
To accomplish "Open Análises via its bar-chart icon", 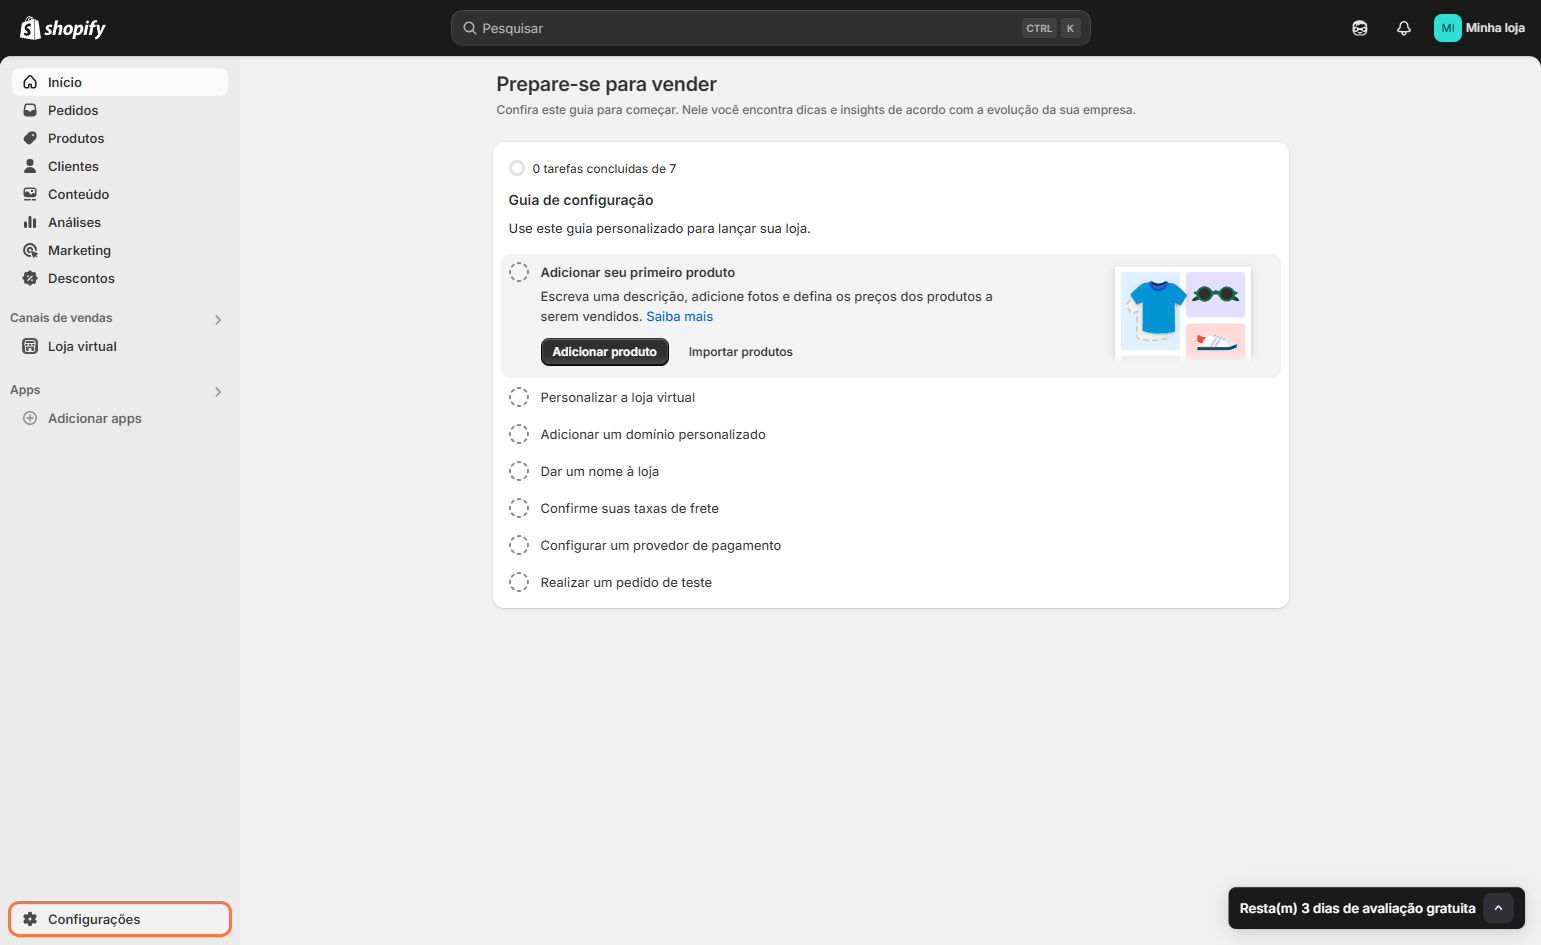I will click(30, 222).
